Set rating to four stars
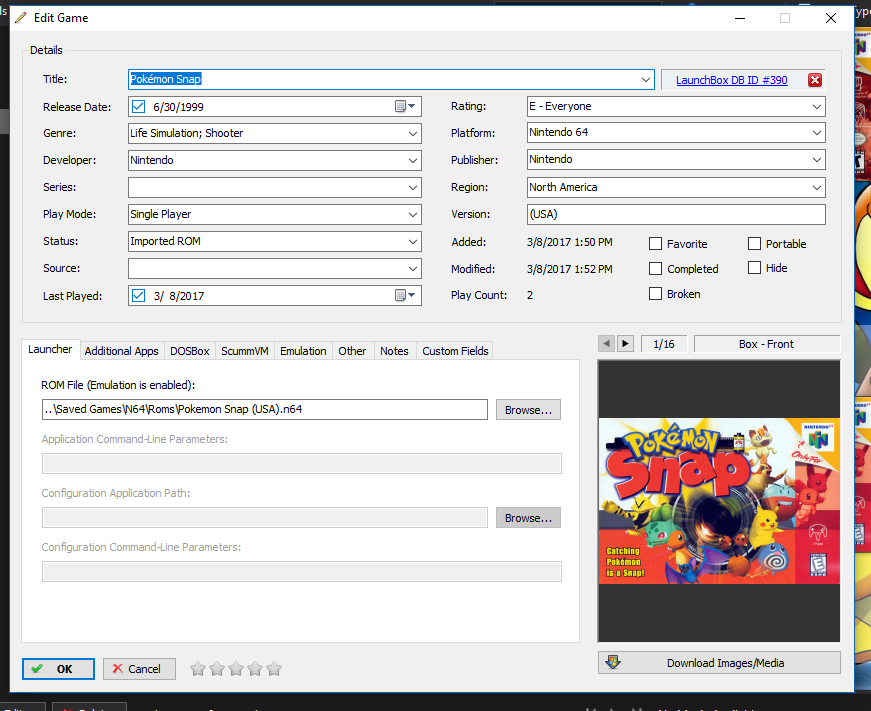The height and width of the screenshot is (711, 871). coord(255,669)
